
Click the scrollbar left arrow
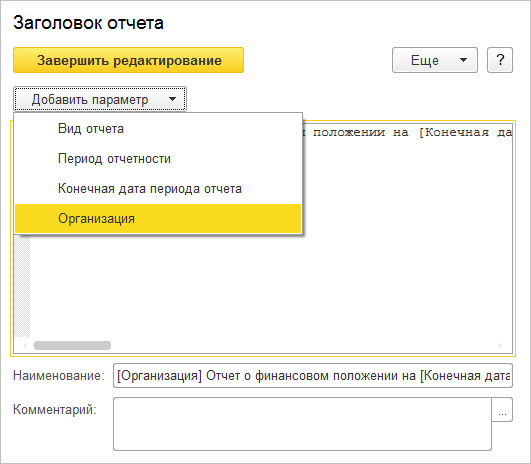coord(24,345)
